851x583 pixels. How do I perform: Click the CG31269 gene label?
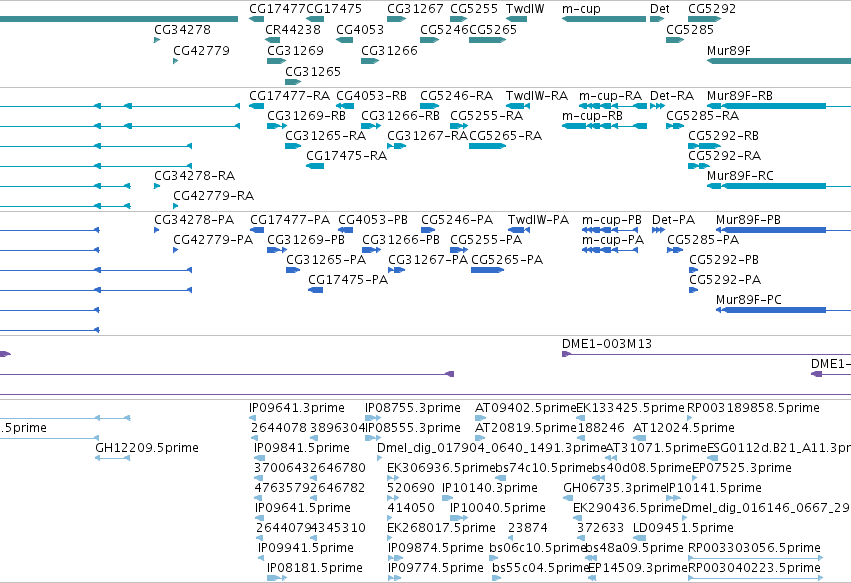[295, 51]
